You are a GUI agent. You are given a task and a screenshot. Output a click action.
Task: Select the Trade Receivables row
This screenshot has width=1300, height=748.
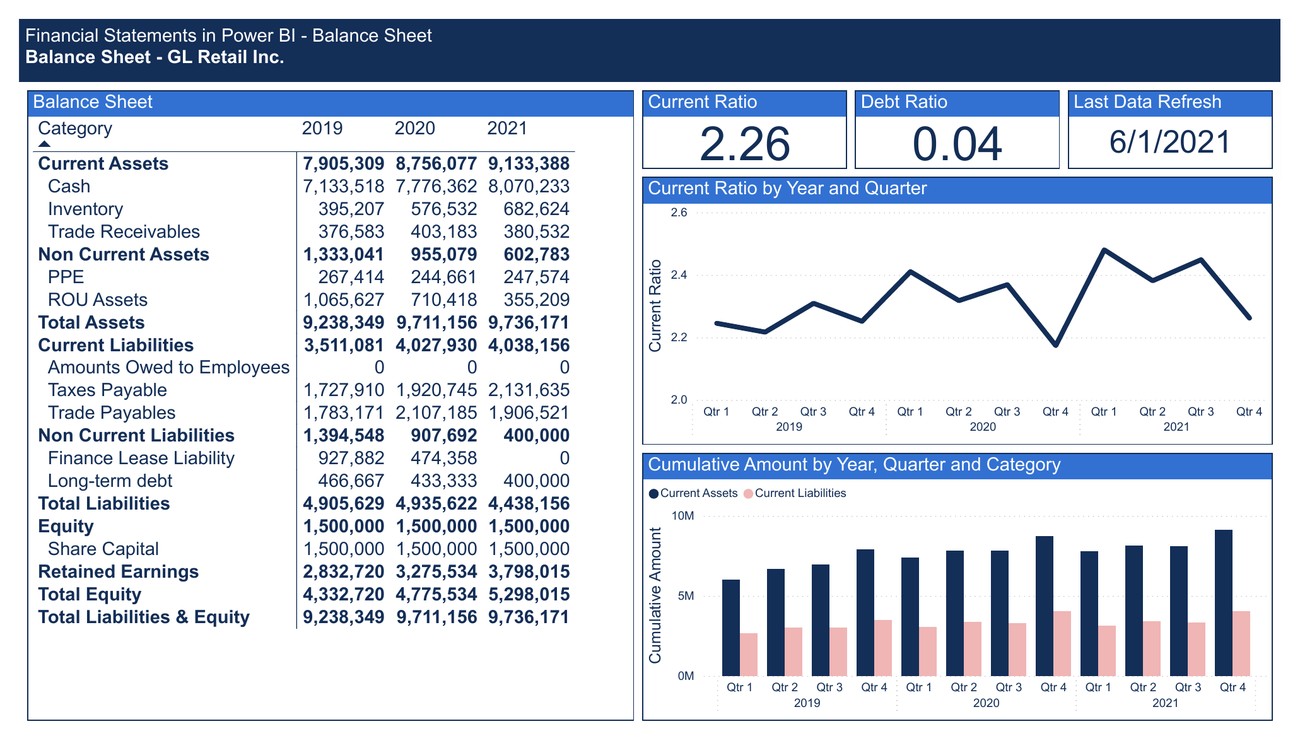(x=124, y=232)
